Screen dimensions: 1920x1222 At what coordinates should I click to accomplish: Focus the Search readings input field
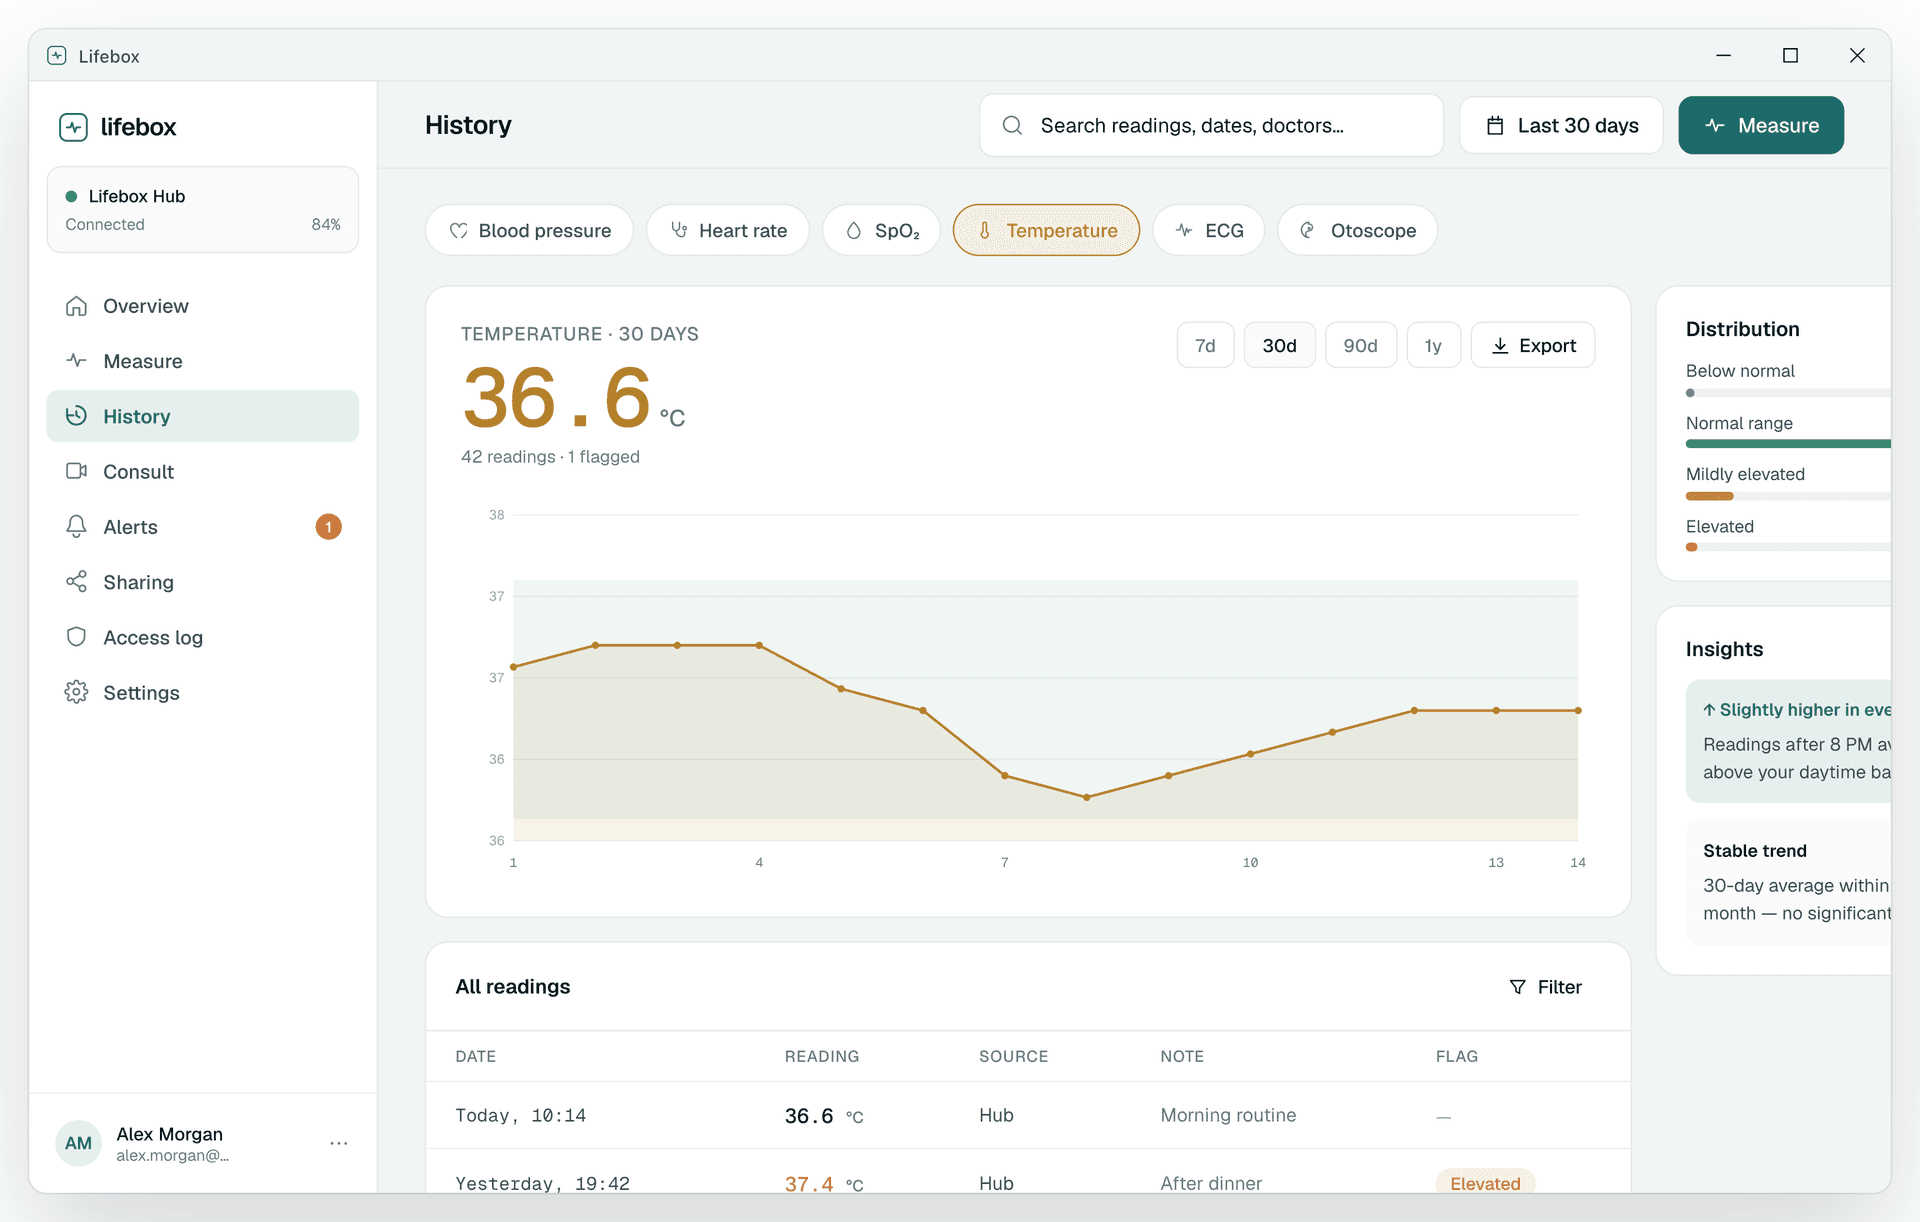tap(1211, 125)
